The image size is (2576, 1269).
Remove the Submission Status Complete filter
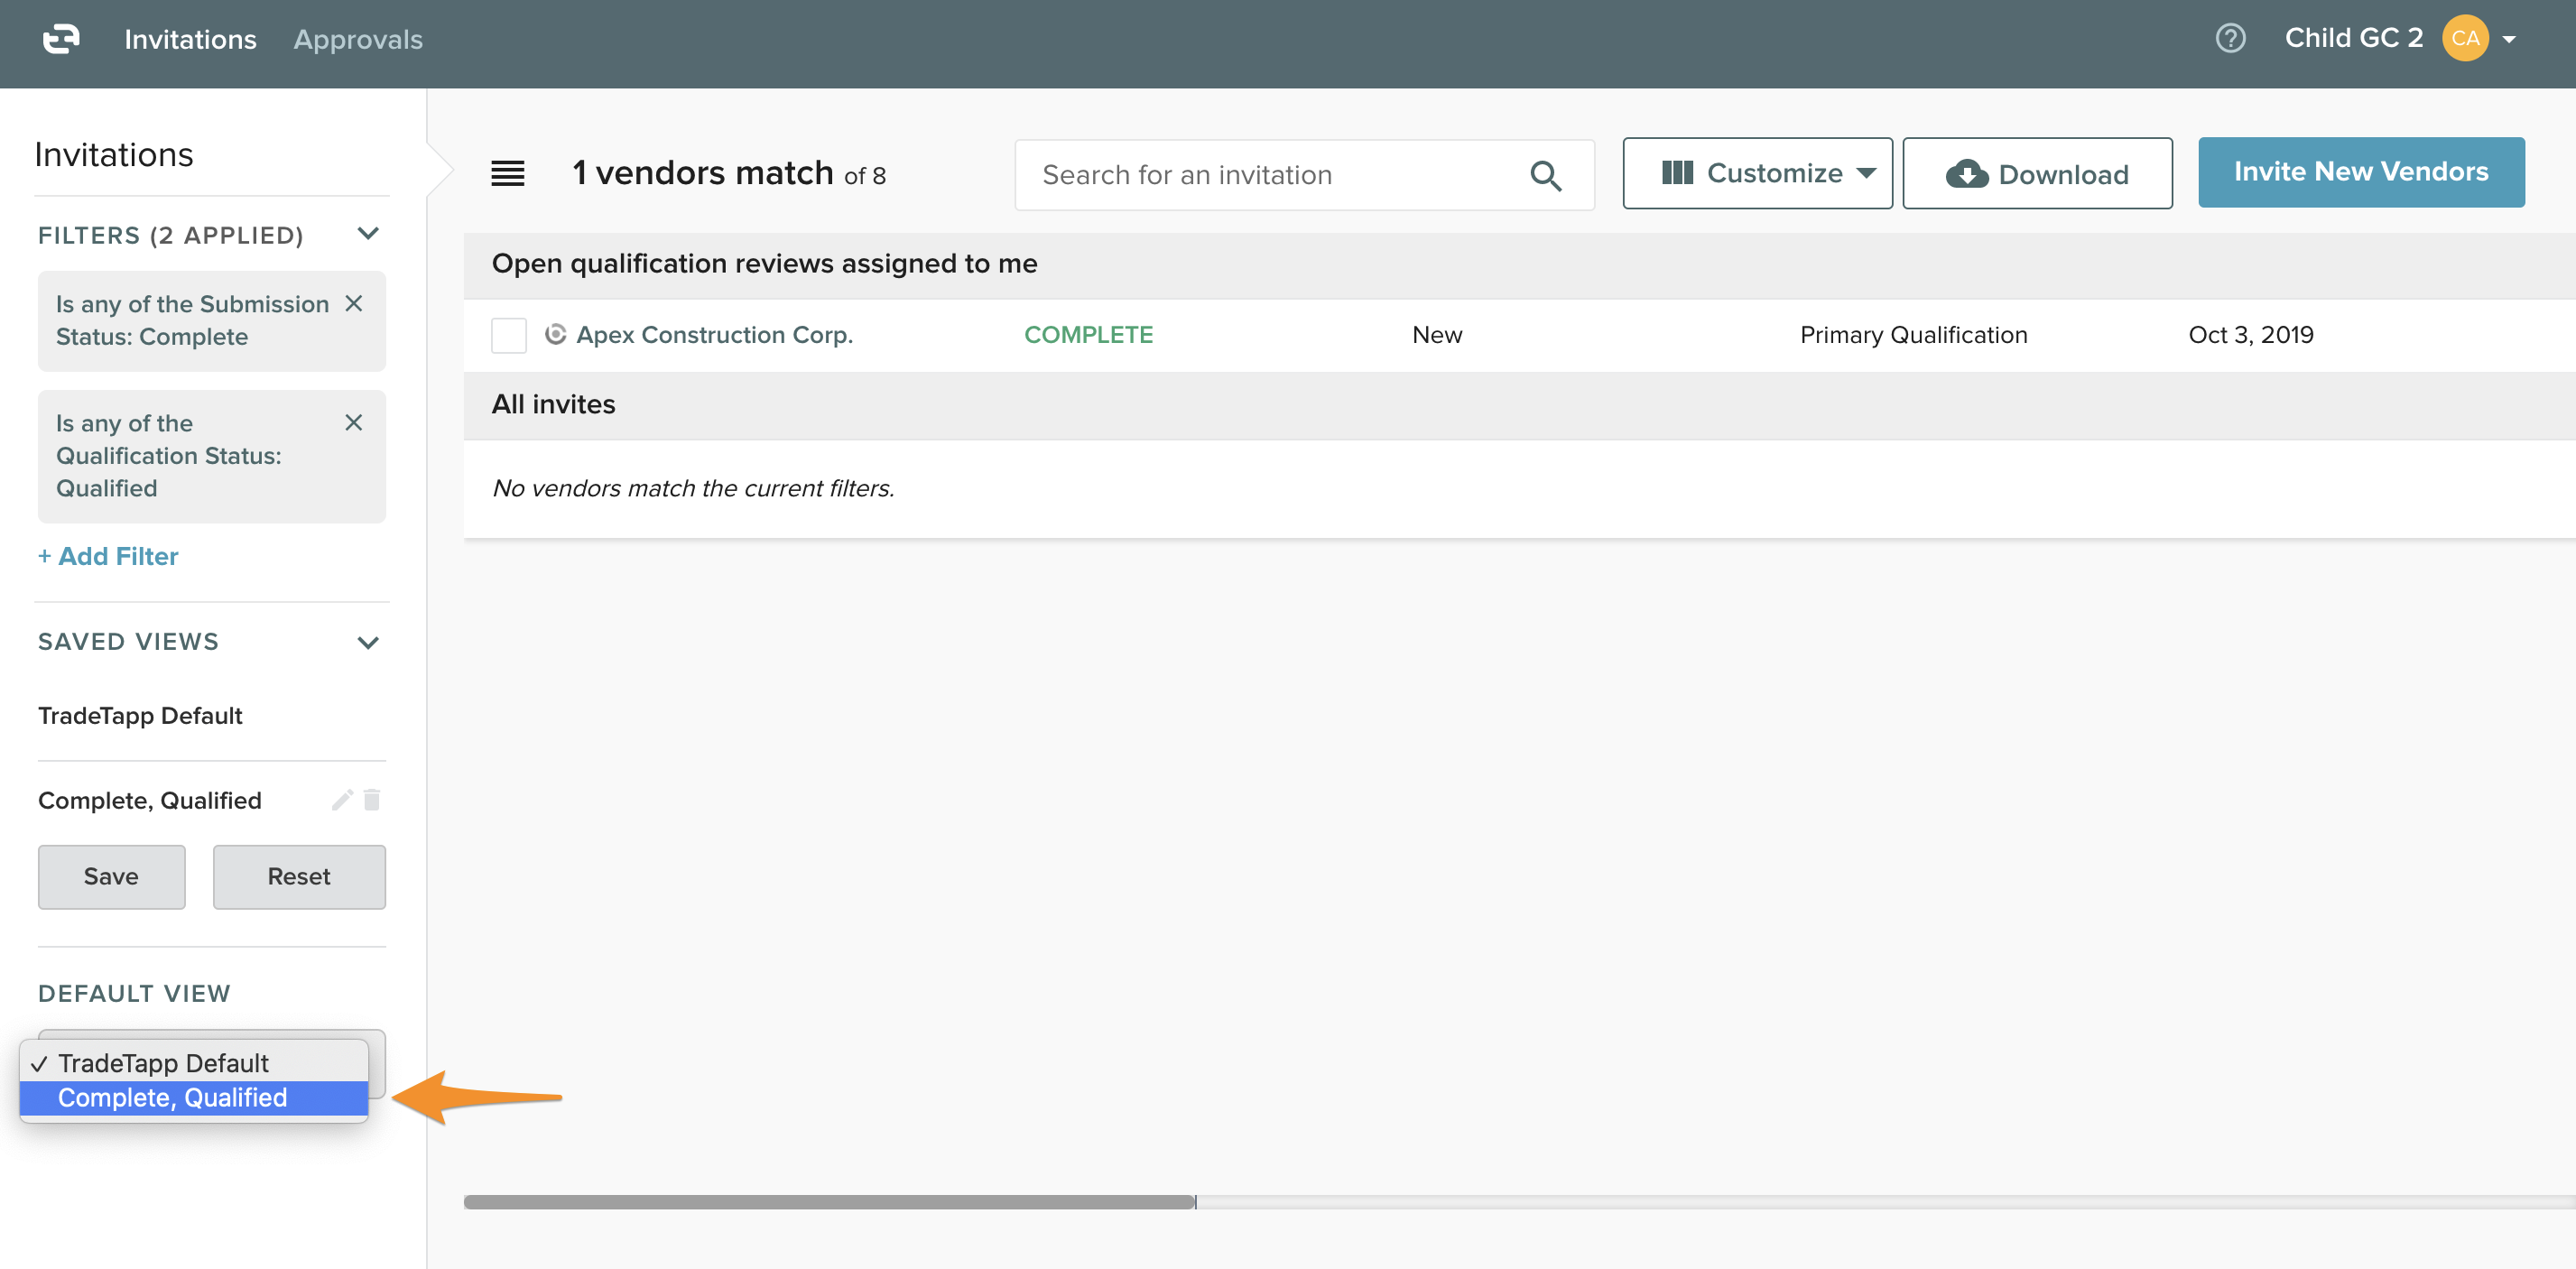[354, 304]
